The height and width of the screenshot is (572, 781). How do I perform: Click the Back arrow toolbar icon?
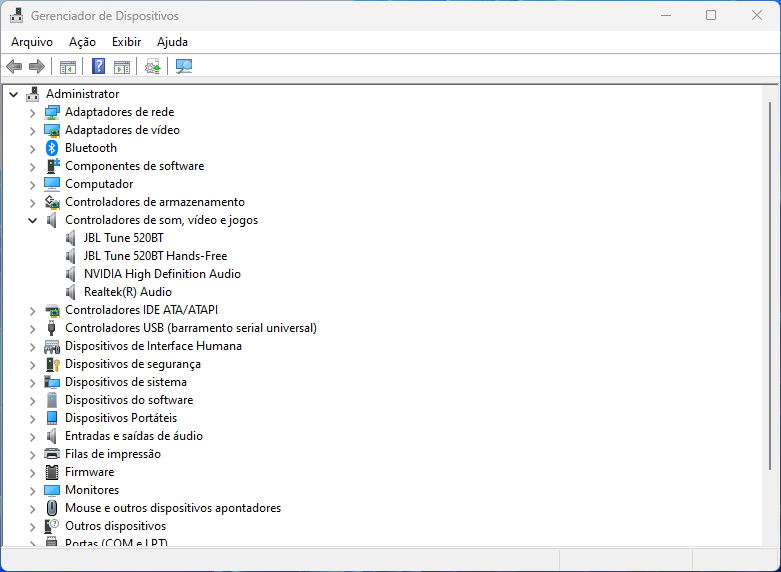14,66
